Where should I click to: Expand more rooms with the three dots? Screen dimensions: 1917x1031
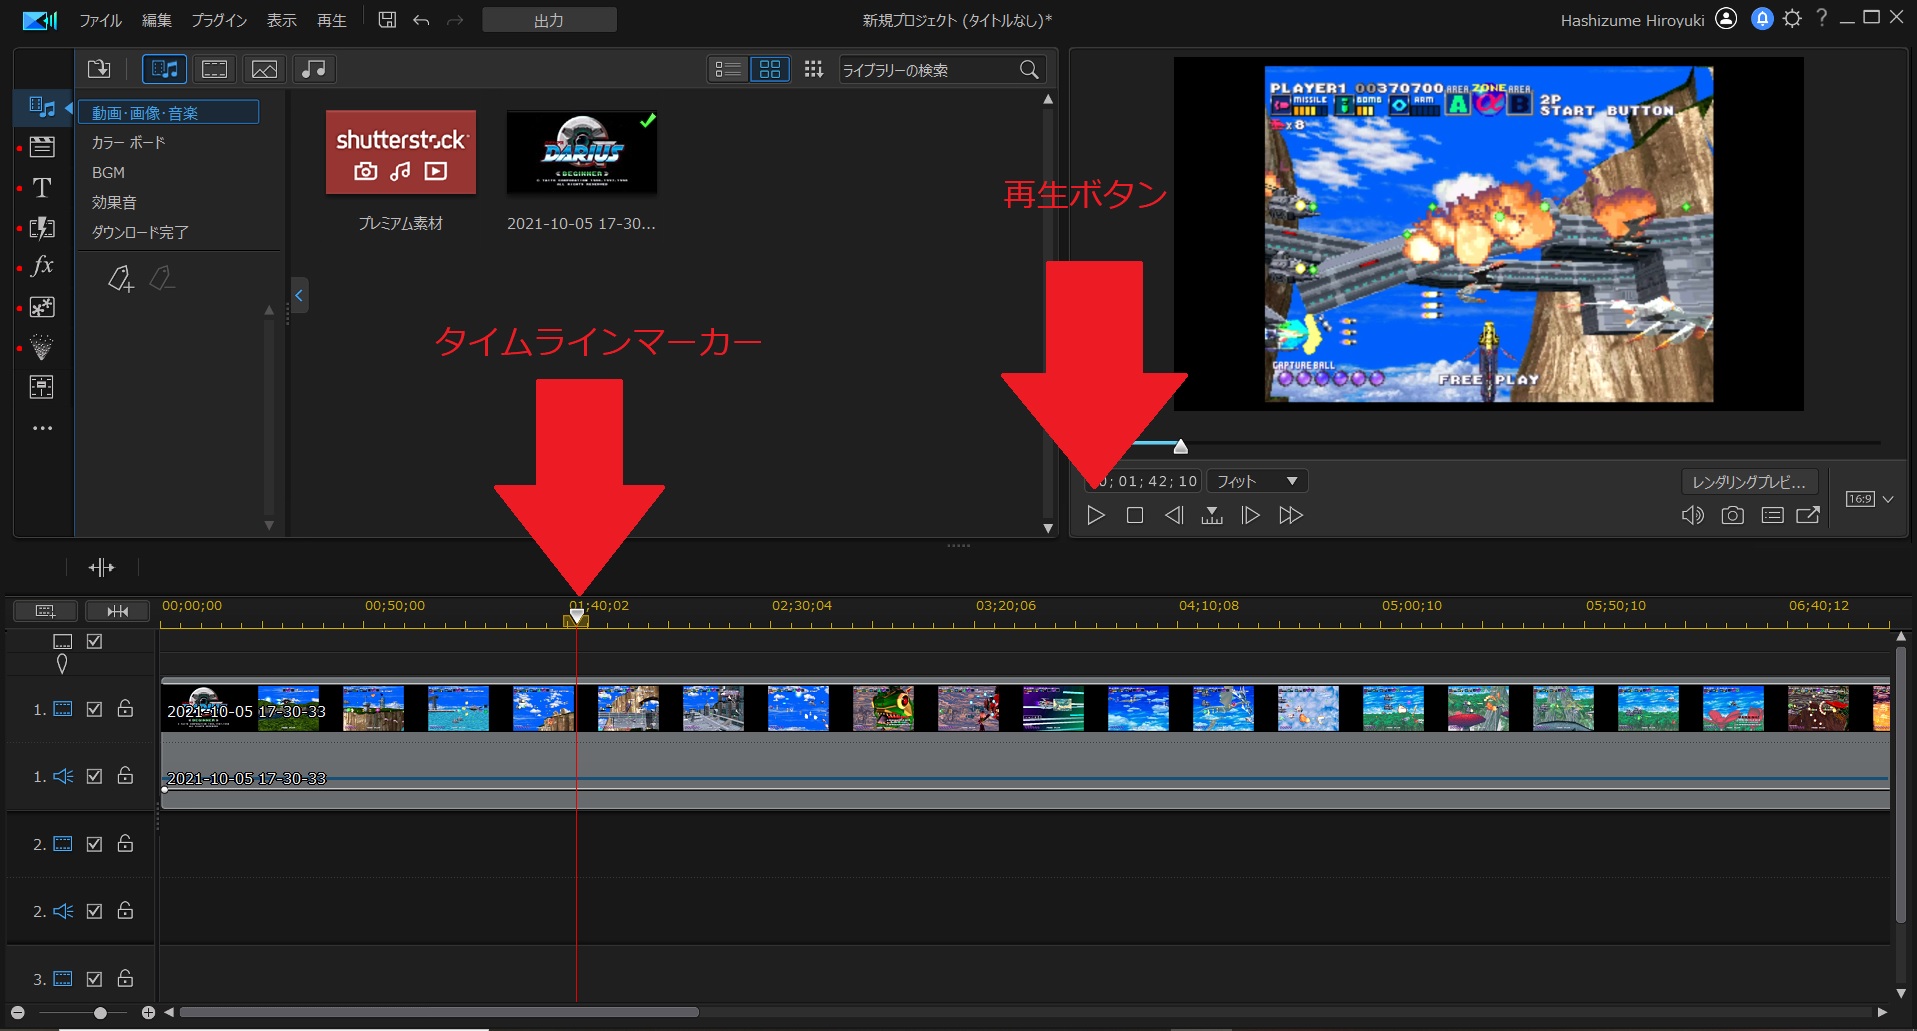(x=42, y=428)
